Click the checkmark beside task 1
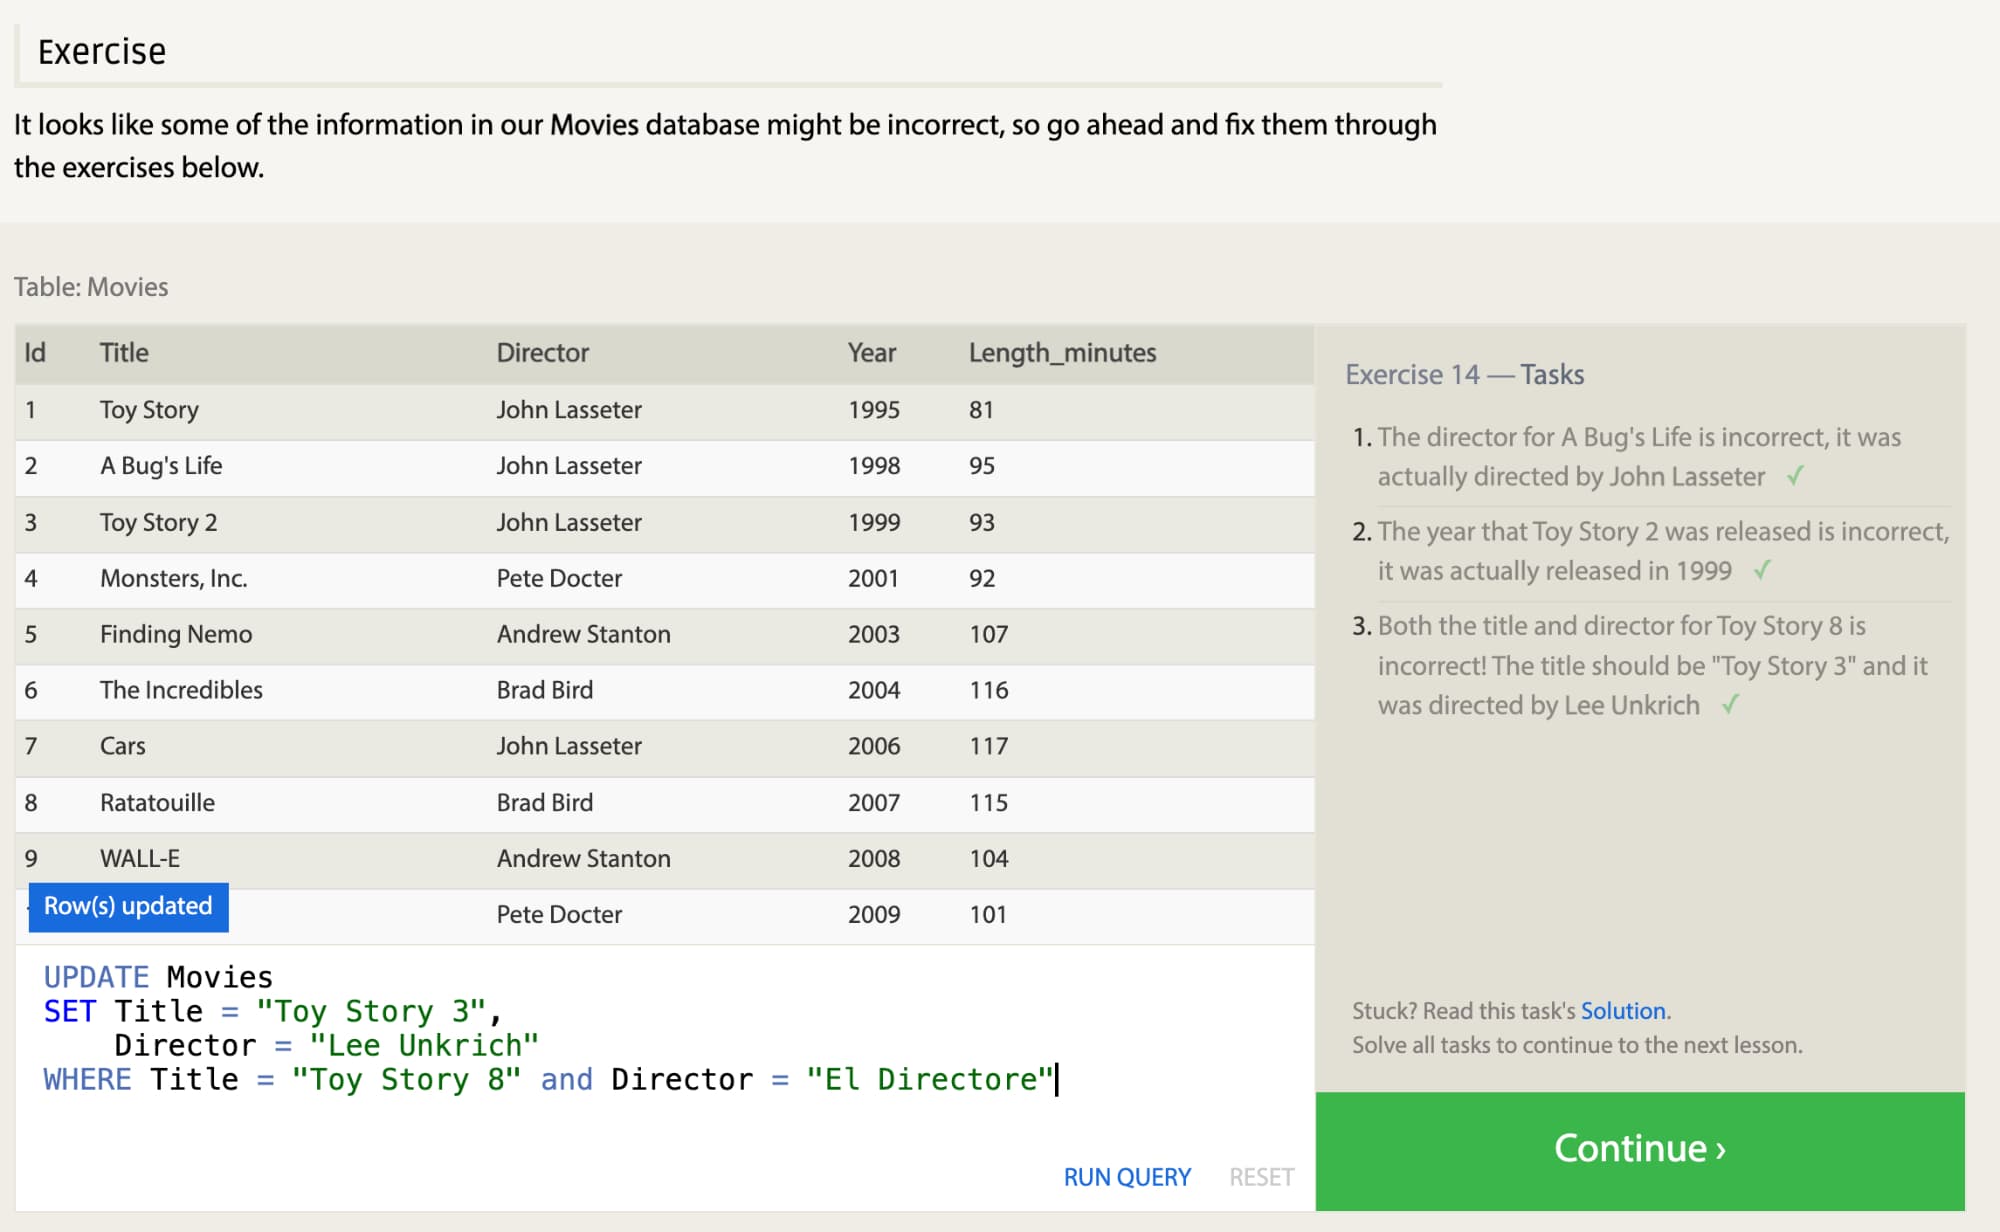The height and width of the screenshot is (1232, 2000). [1795, 476]
